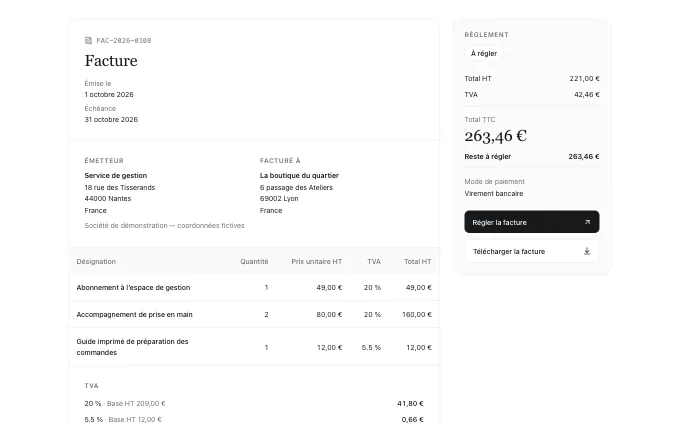Viewport: 680px width, 425px height.
Task: Click the TVA column header
Action: pos(374,262)
